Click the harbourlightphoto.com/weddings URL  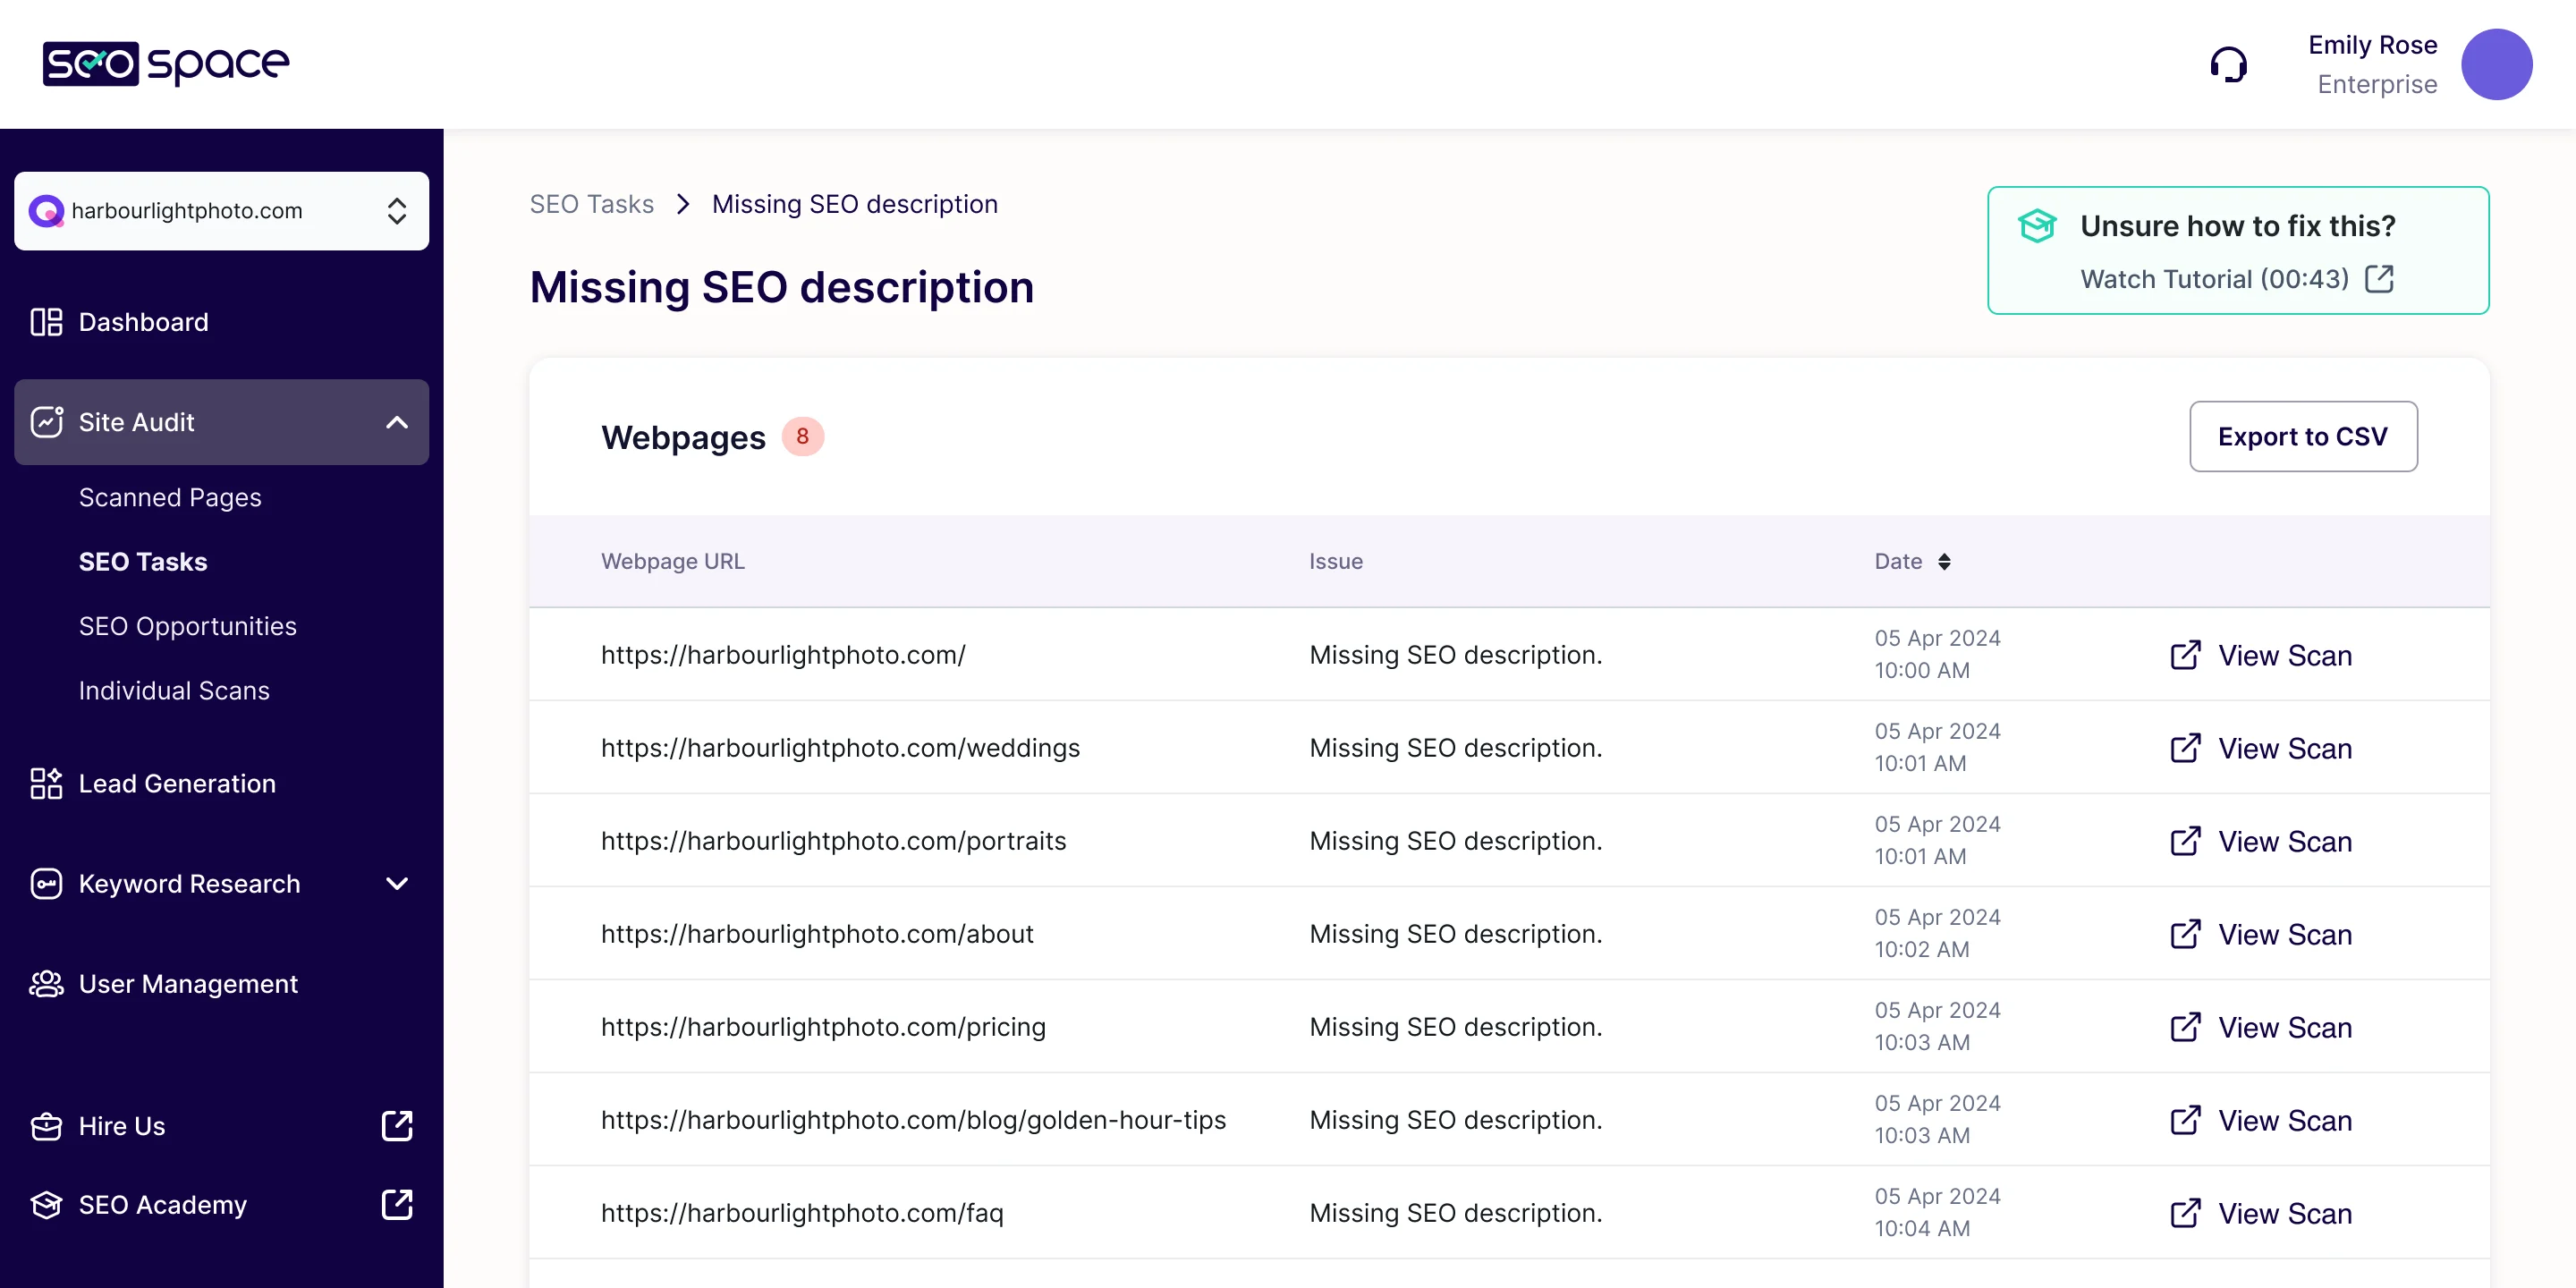[840, 748]
